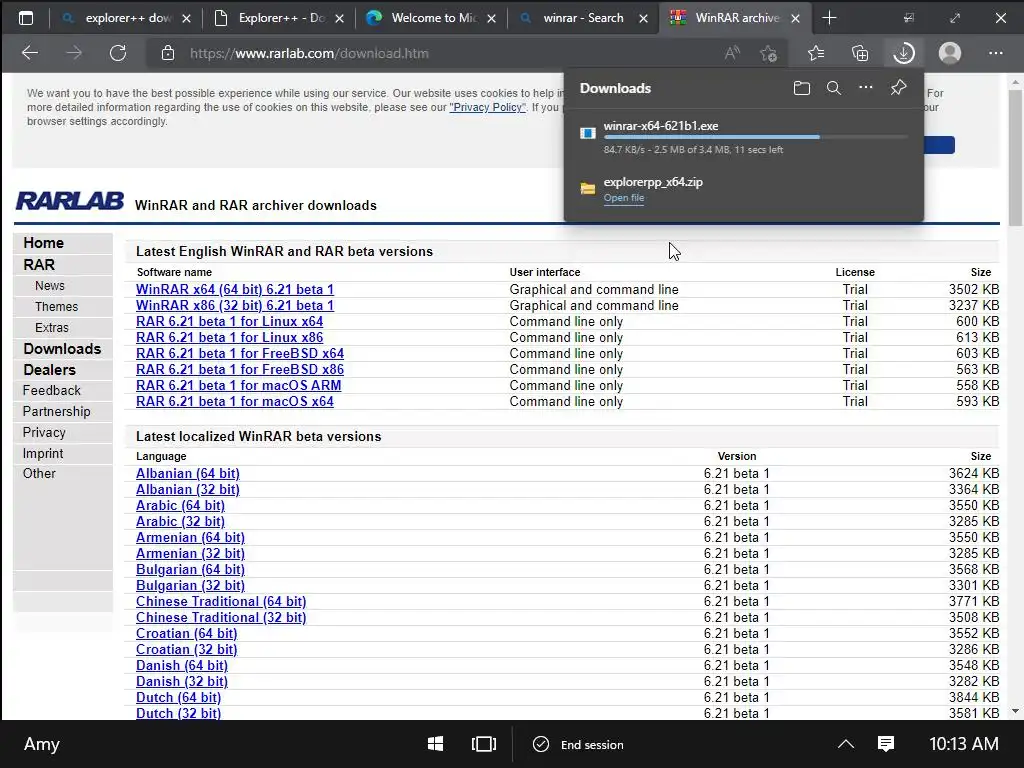
Task: Select the WinRAR archiver tab
Action: point(736,18)
